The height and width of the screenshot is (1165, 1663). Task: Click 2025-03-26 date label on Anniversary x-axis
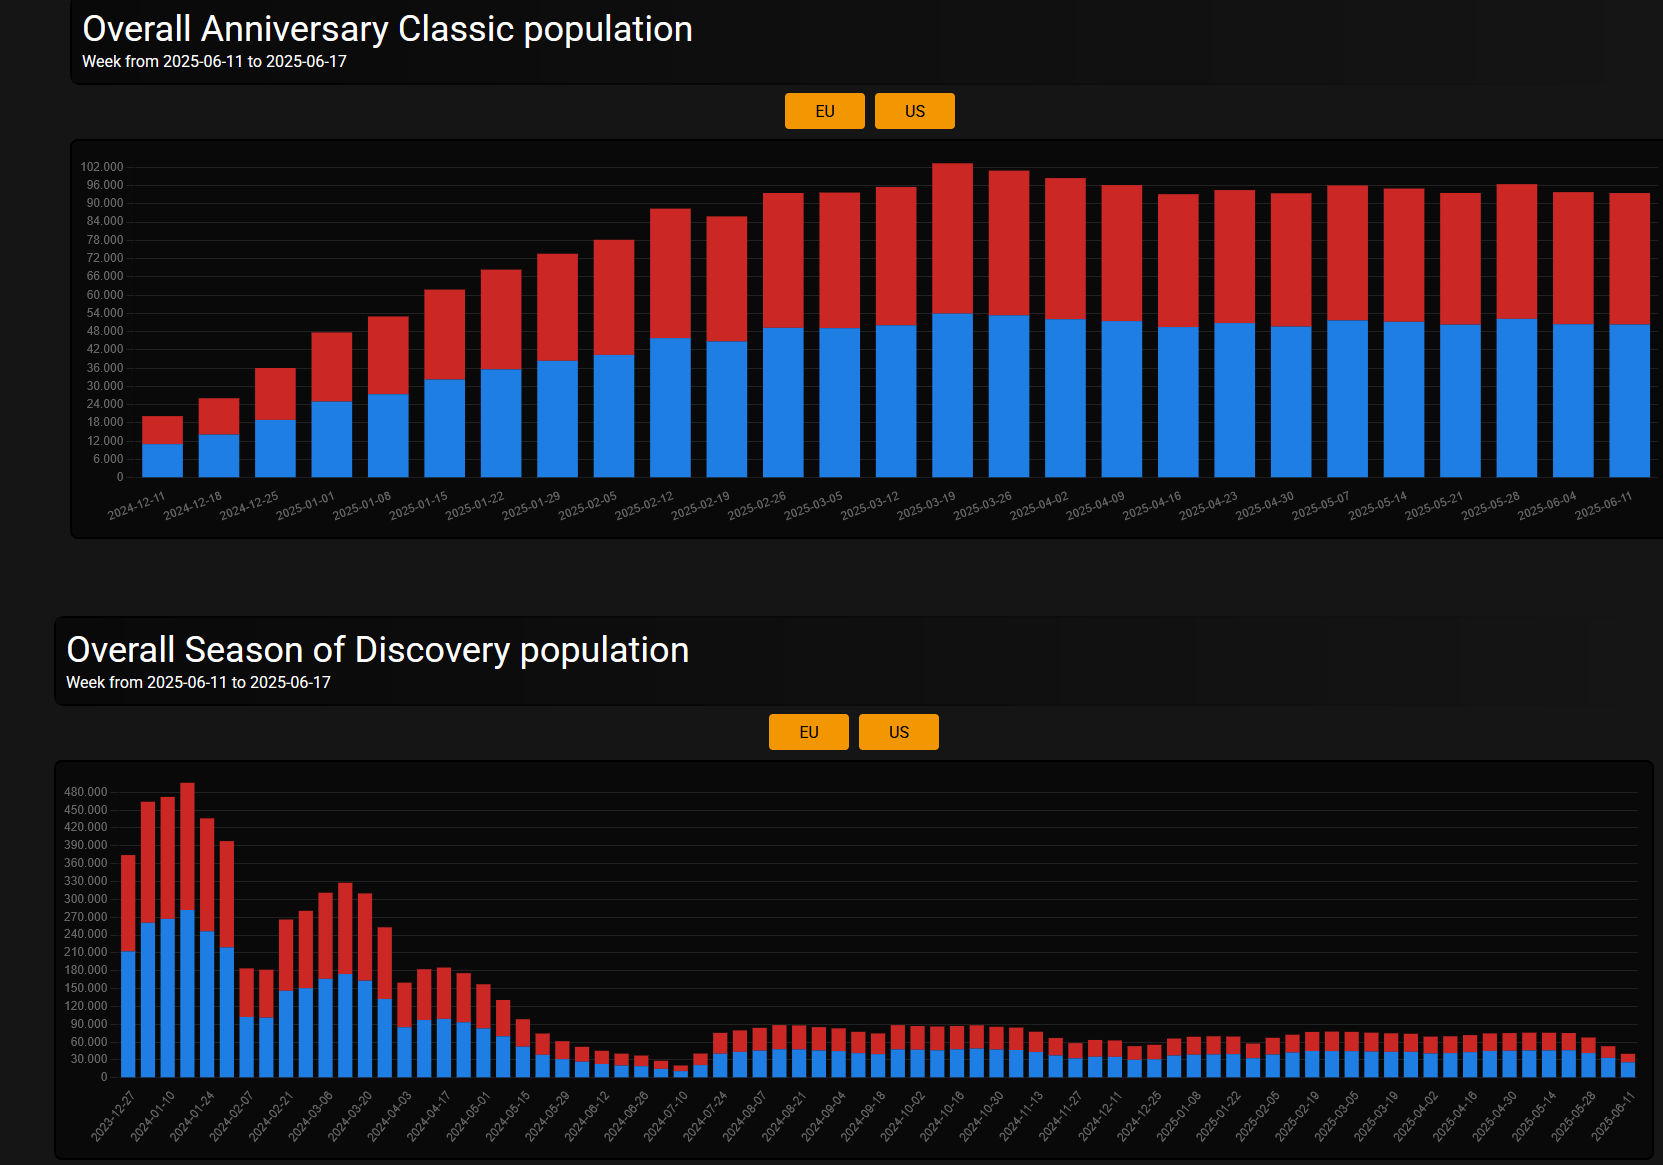pyautogui.click(x=983, y=505)
